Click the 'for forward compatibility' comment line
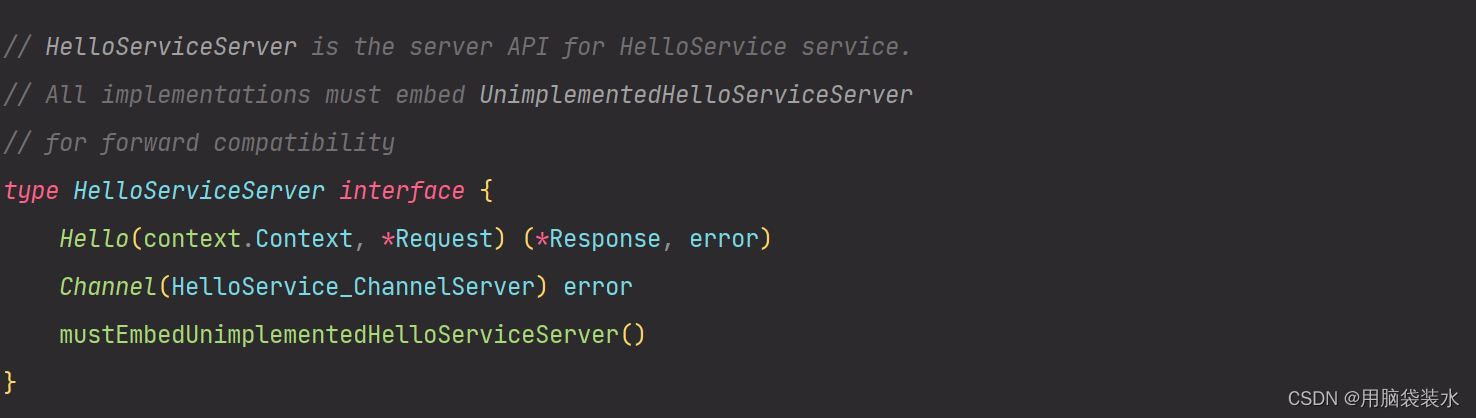Screen dimensions: 1476x418 (x=199, y=143)
